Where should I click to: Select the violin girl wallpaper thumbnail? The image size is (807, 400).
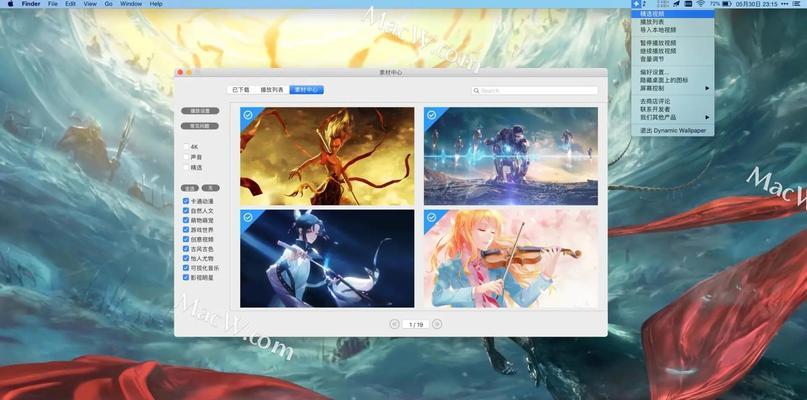[511, 258]
